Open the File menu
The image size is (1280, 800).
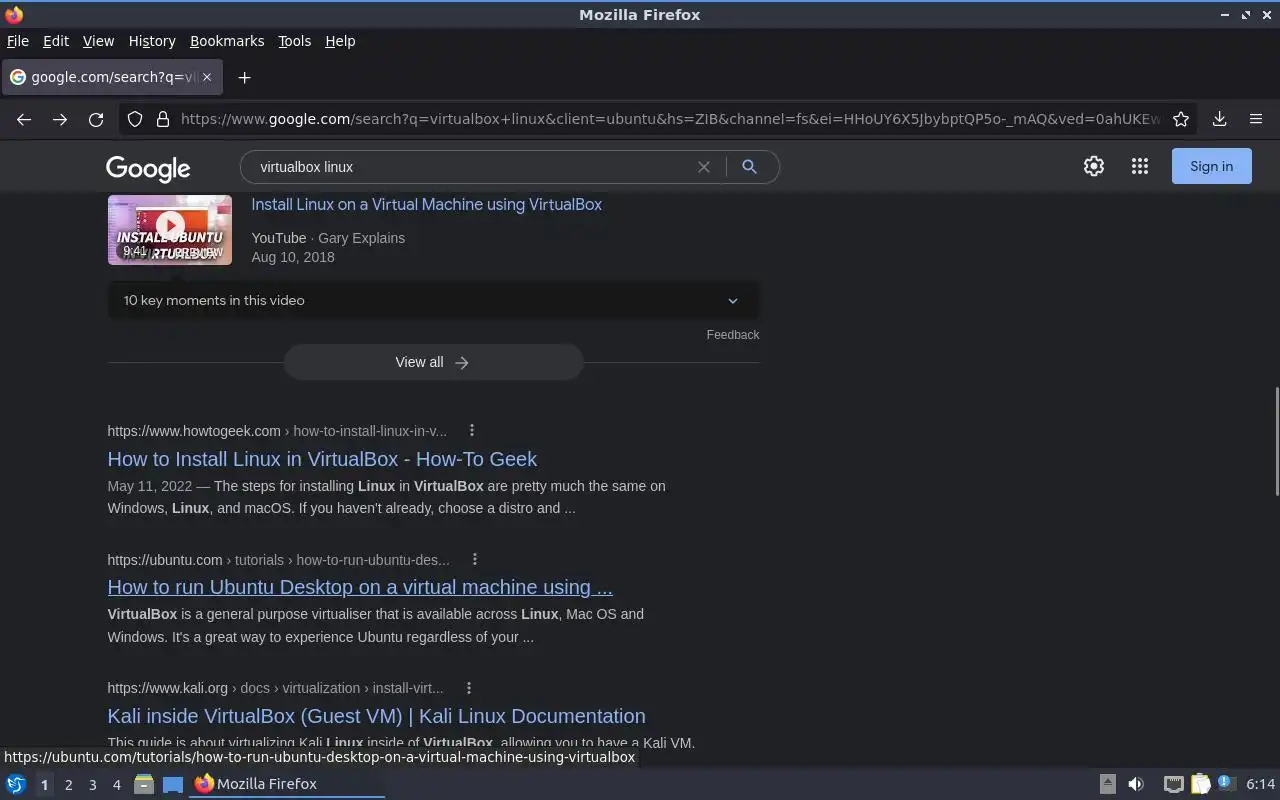[18, 41]
